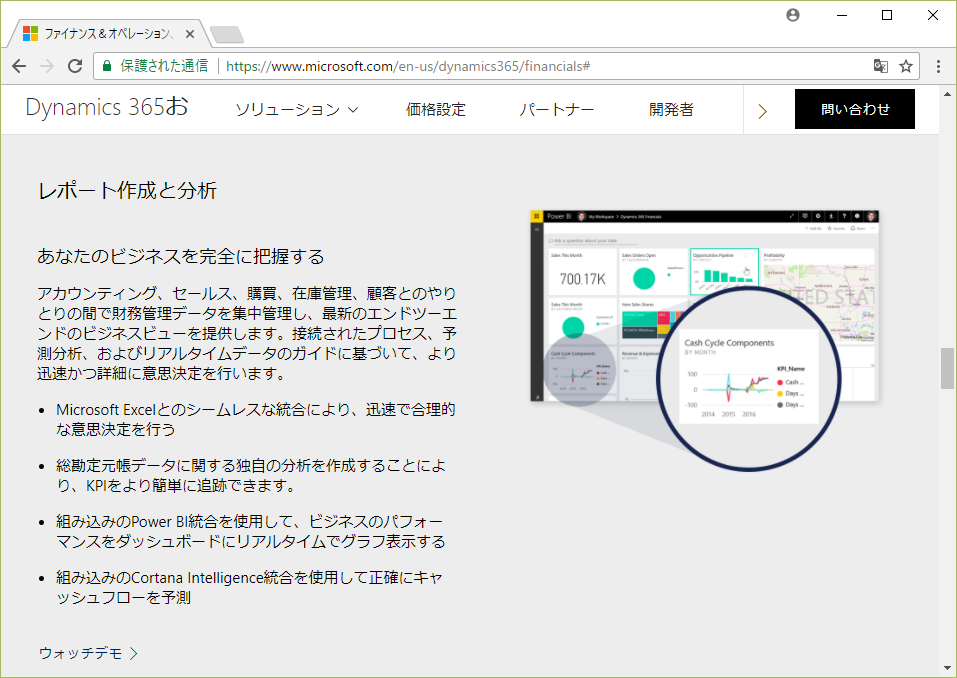Click the browser forward arrow

tap(47, 66)
